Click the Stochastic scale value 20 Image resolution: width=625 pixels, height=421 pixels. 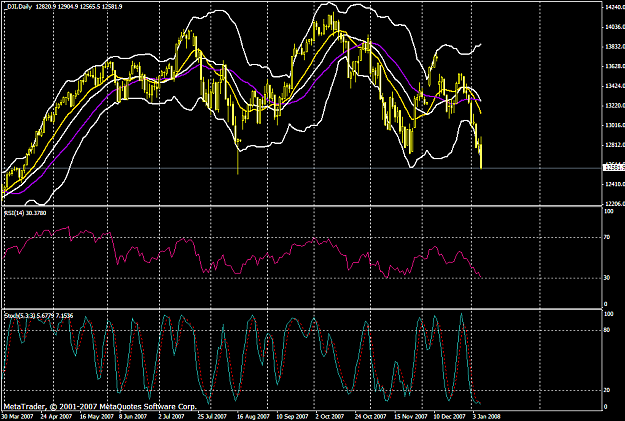pos(607,390)
